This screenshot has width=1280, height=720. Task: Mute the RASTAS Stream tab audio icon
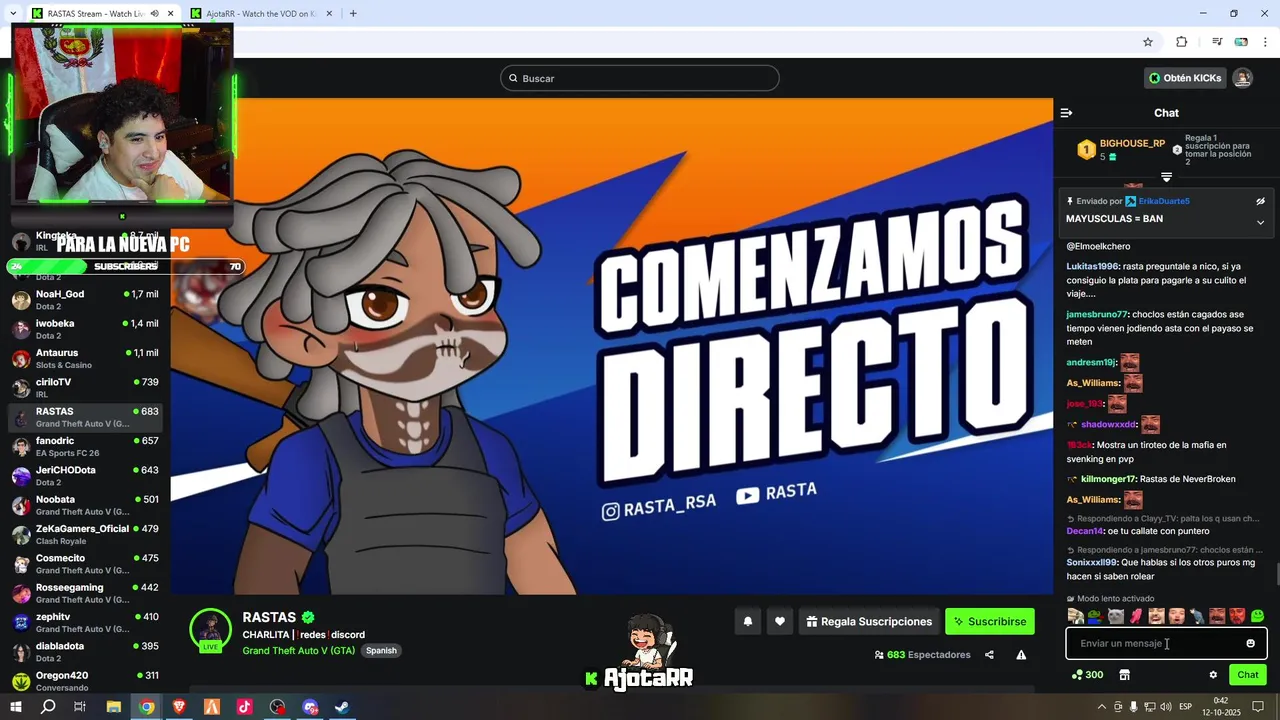[155, 14]
